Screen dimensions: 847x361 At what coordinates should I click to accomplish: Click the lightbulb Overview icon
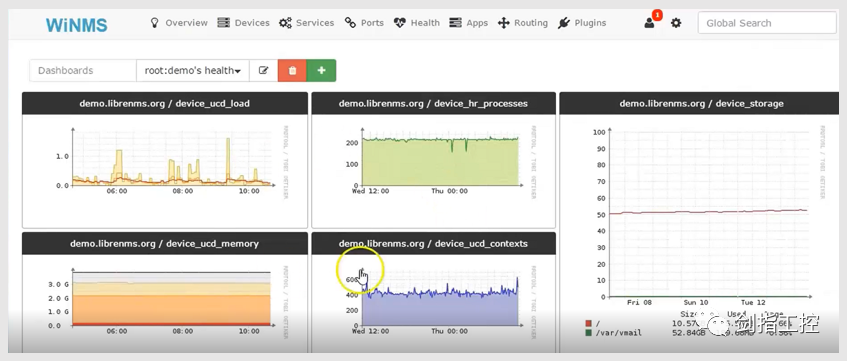tap(154, 23)
